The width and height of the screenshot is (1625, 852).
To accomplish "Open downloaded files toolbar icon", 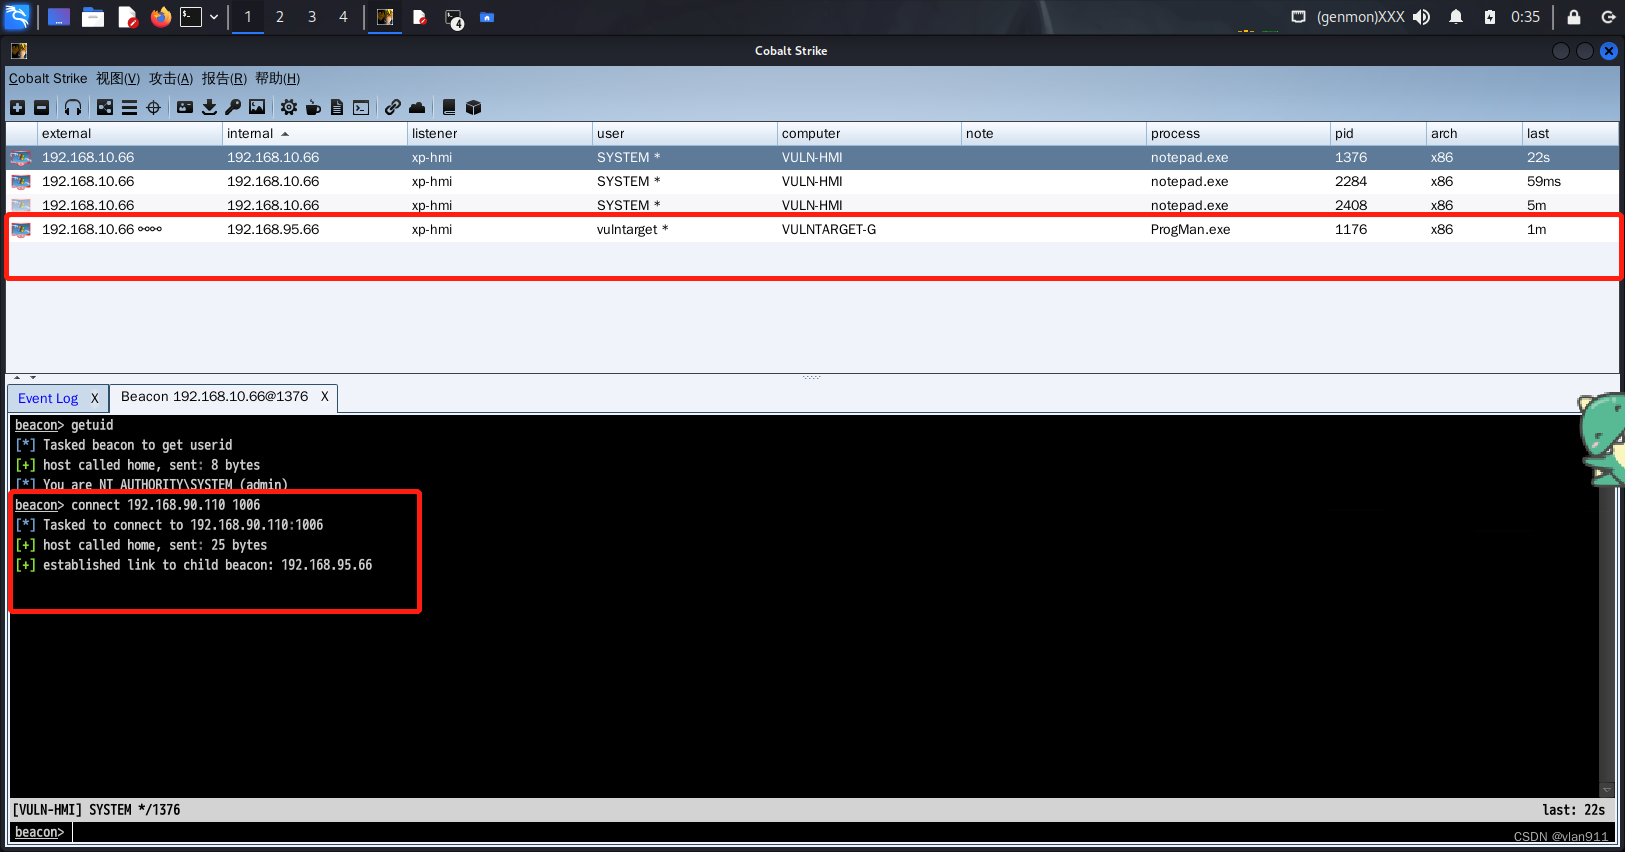I will [x=209, y=107].
